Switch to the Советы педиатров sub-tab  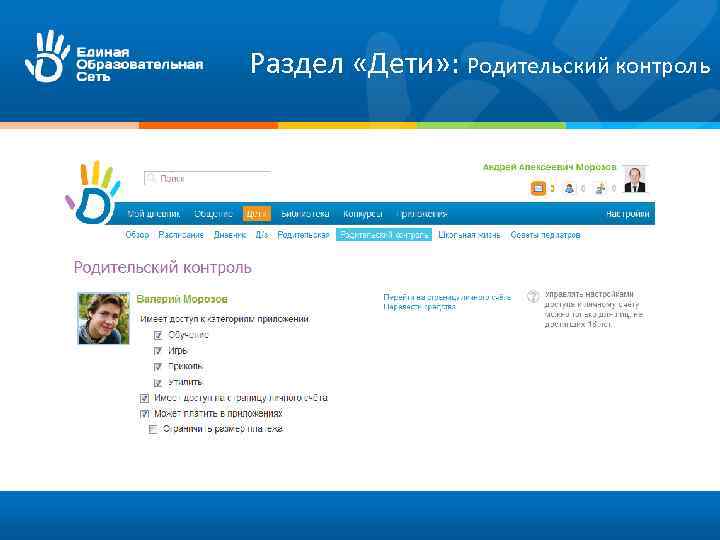545,235
